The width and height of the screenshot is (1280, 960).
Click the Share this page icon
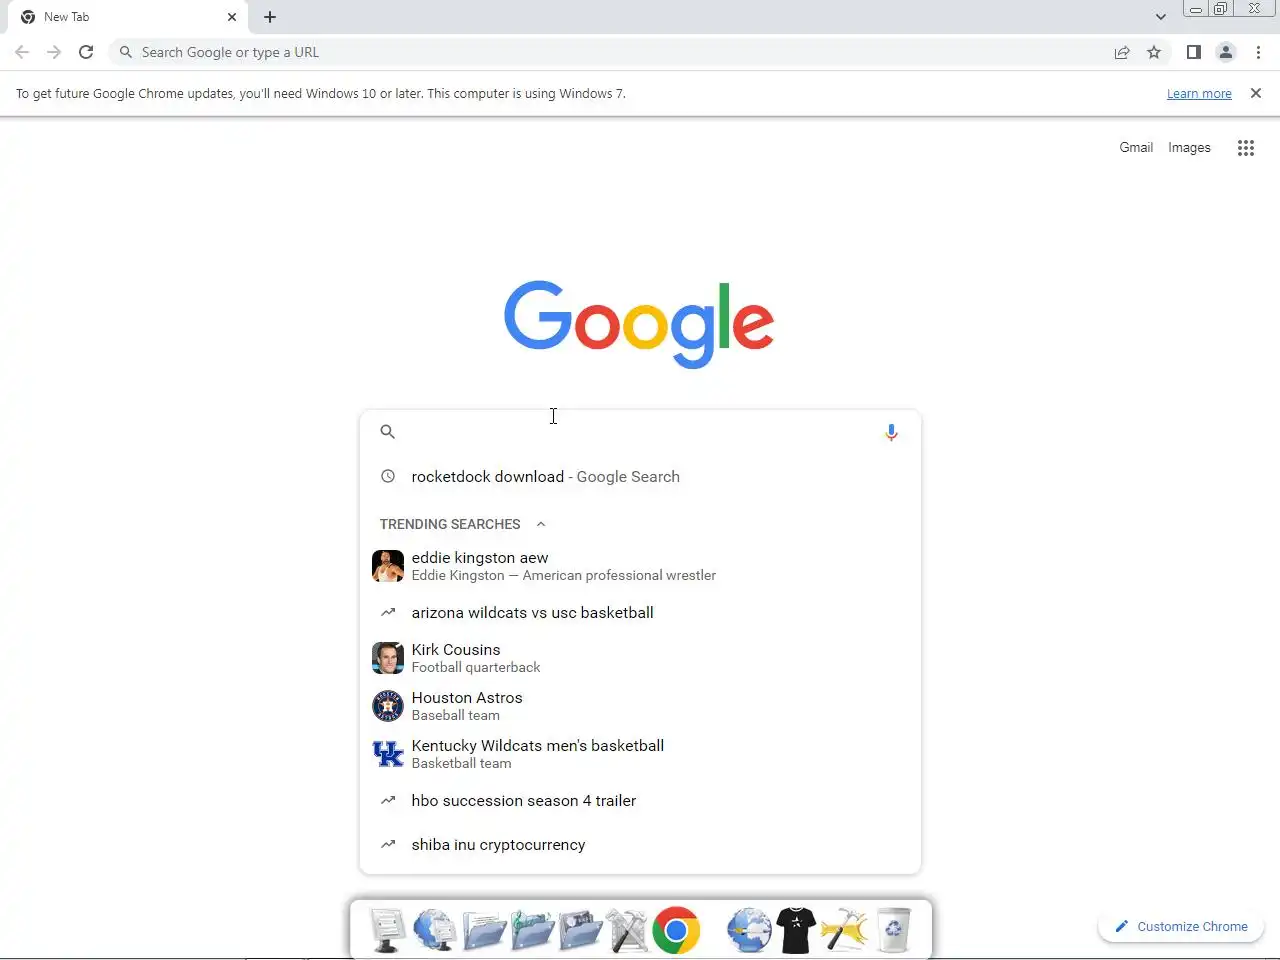(x=1122, y=52)
